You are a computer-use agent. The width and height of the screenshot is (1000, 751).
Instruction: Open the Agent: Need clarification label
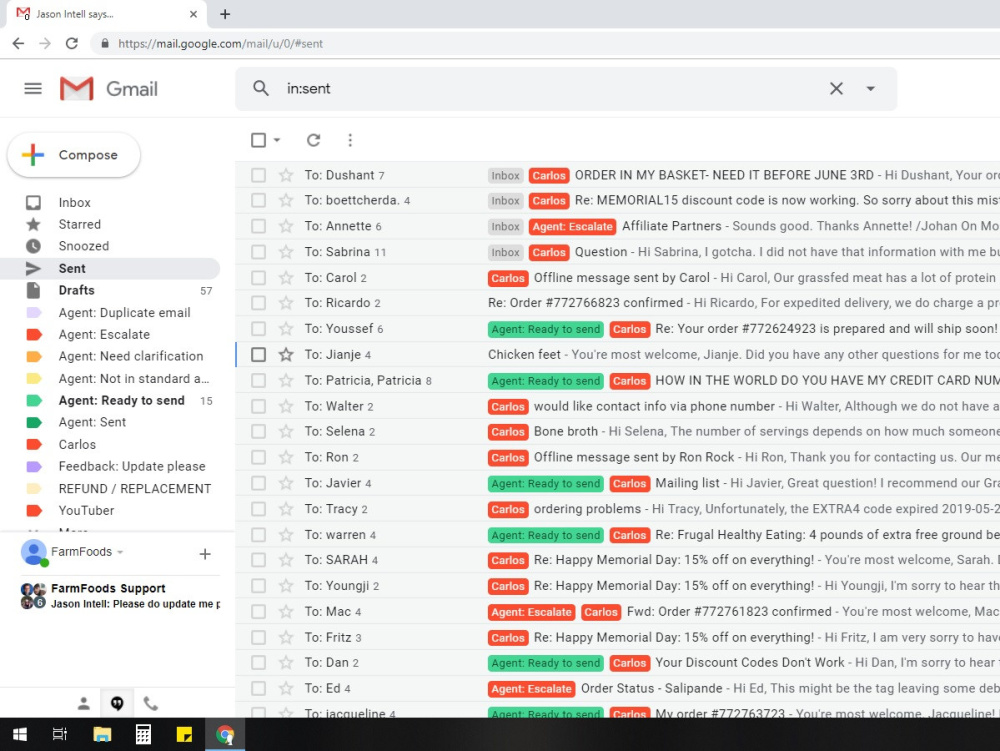[131, 356]
